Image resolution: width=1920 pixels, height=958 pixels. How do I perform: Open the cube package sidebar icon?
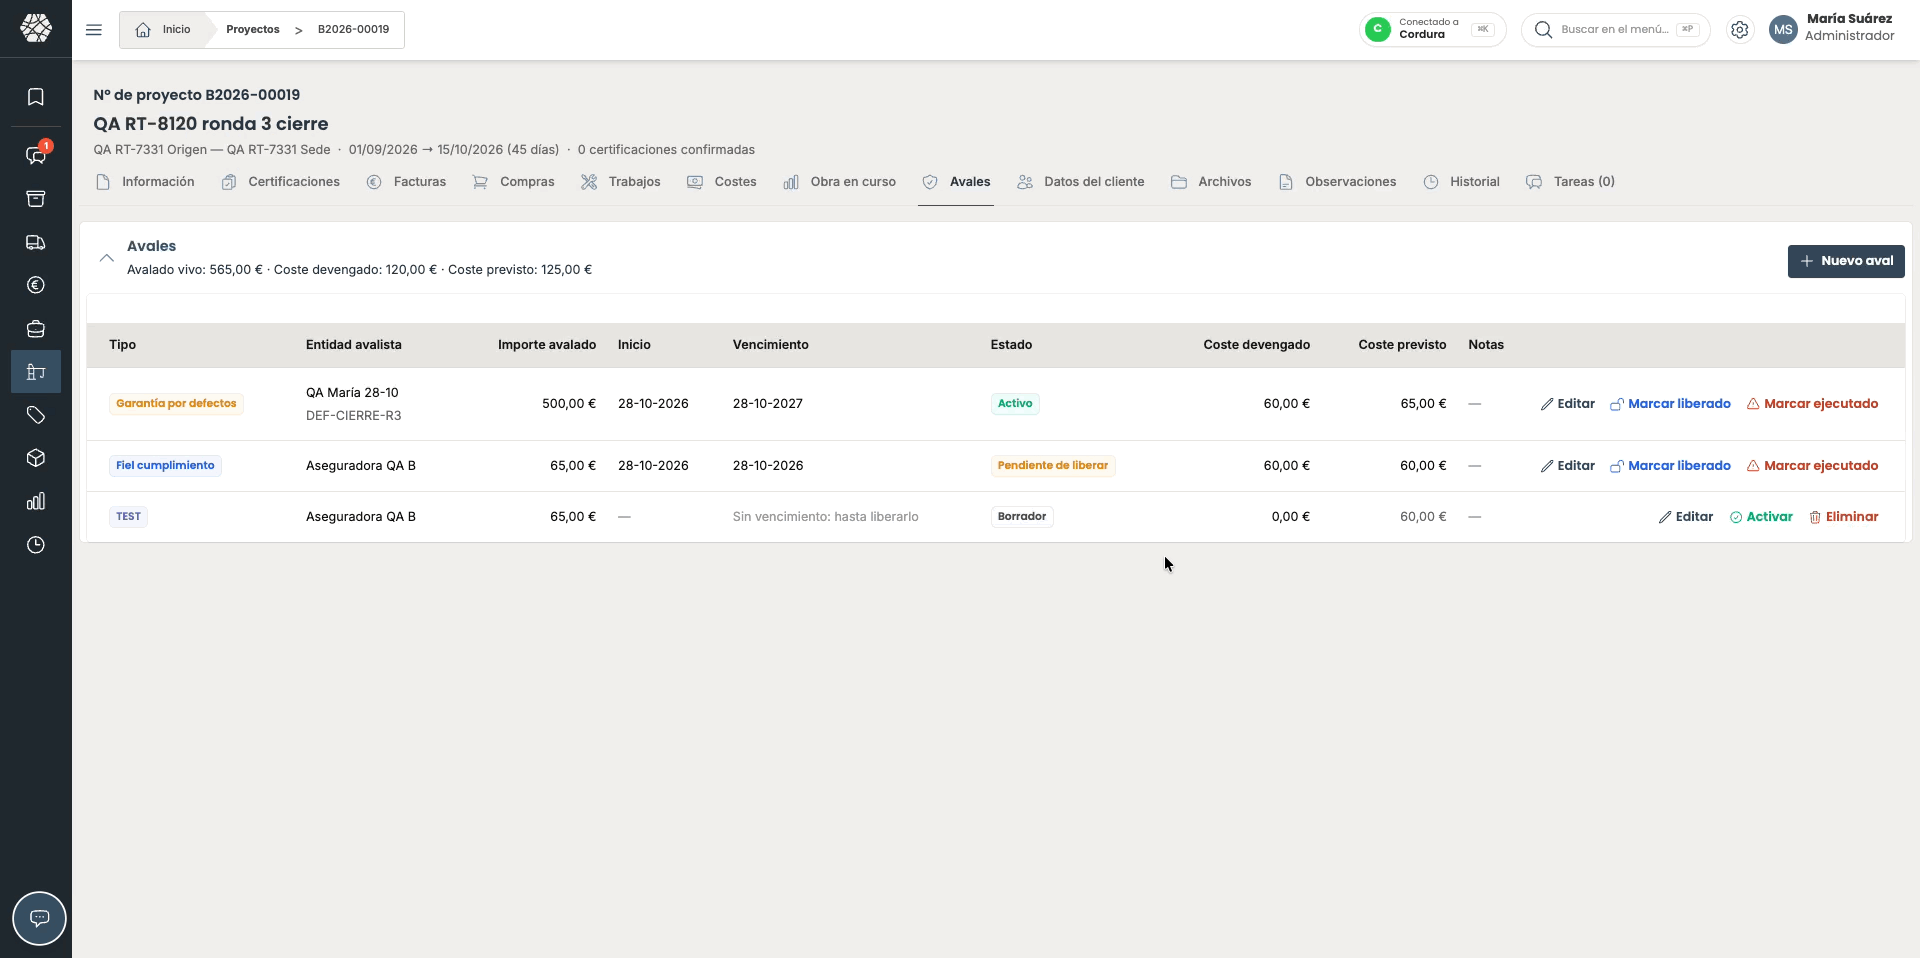coord(36,458)
